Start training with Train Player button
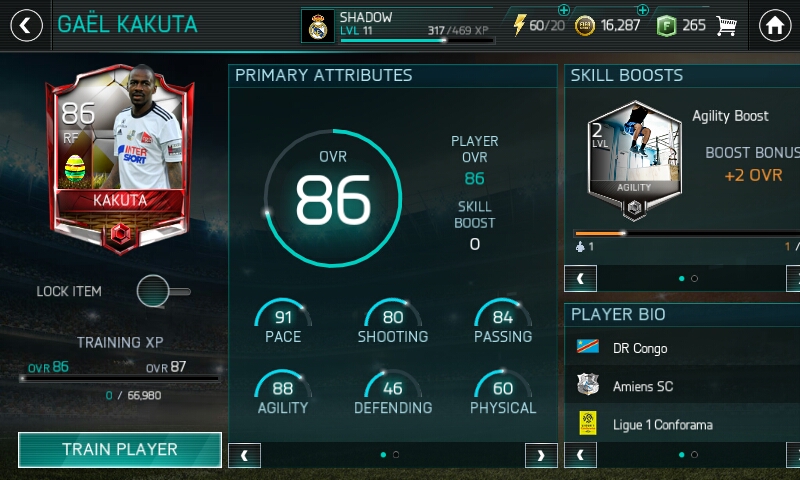The width and height of the screenshot is (800, 480). click(120, 449)
